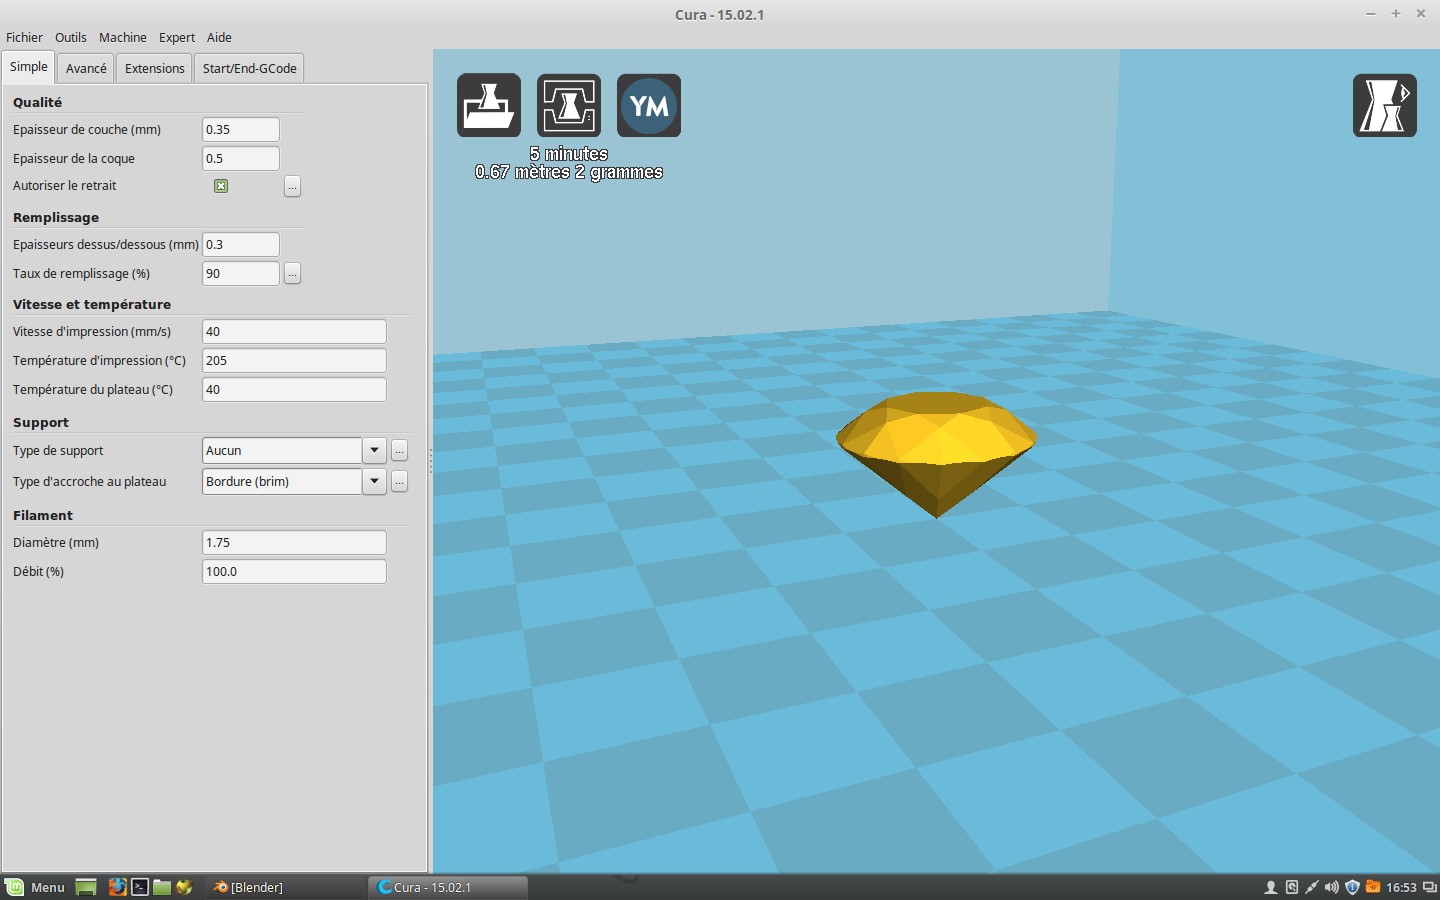The height and width of the screenshot is (900, 1440).
Task: Open the Linux Mint Menu button
Action: click(35, 887)
